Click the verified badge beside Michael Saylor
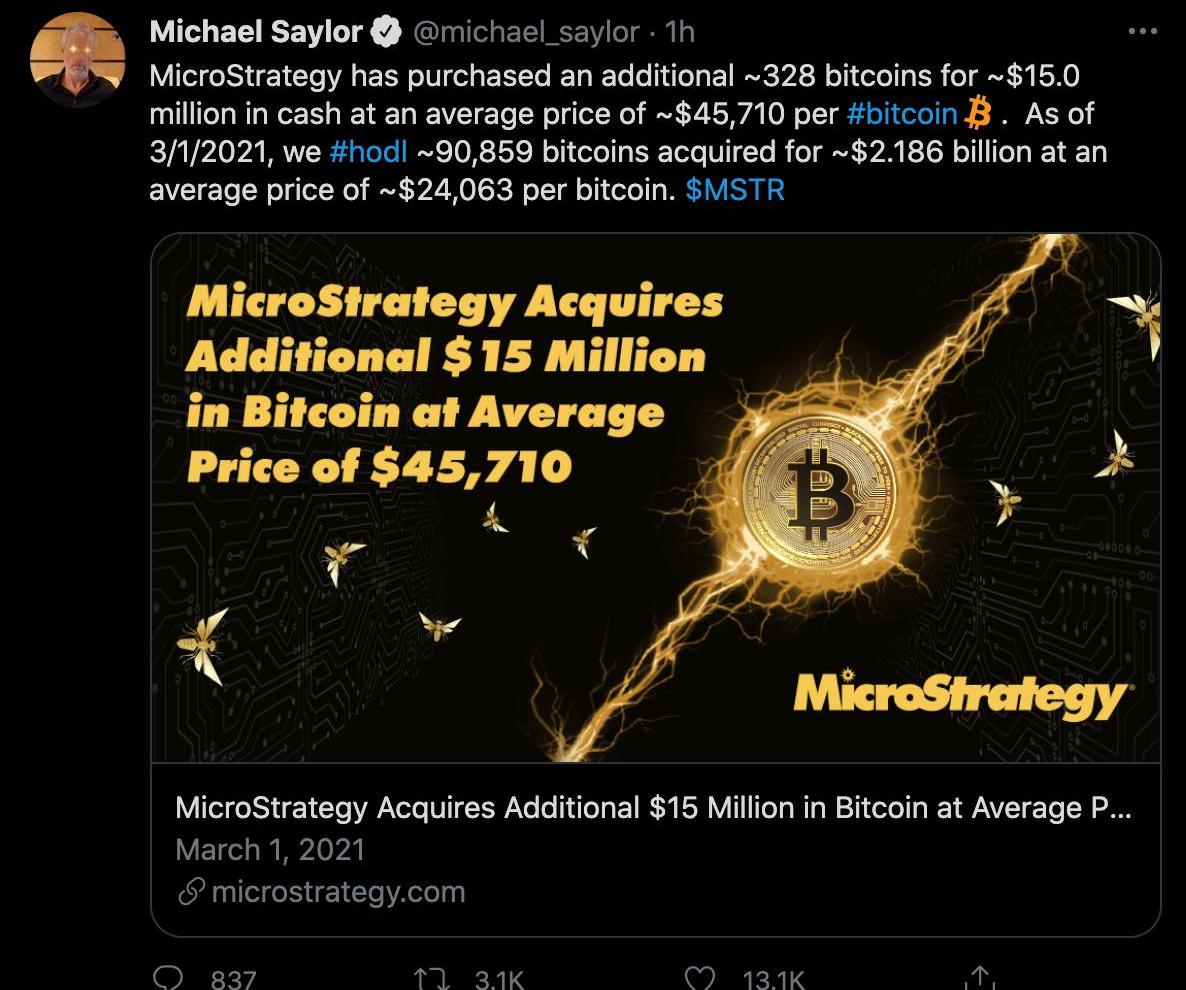Image resolution: width=1186 pixels, height=990 pixels. pyautogui.click(x=386, y=33)
